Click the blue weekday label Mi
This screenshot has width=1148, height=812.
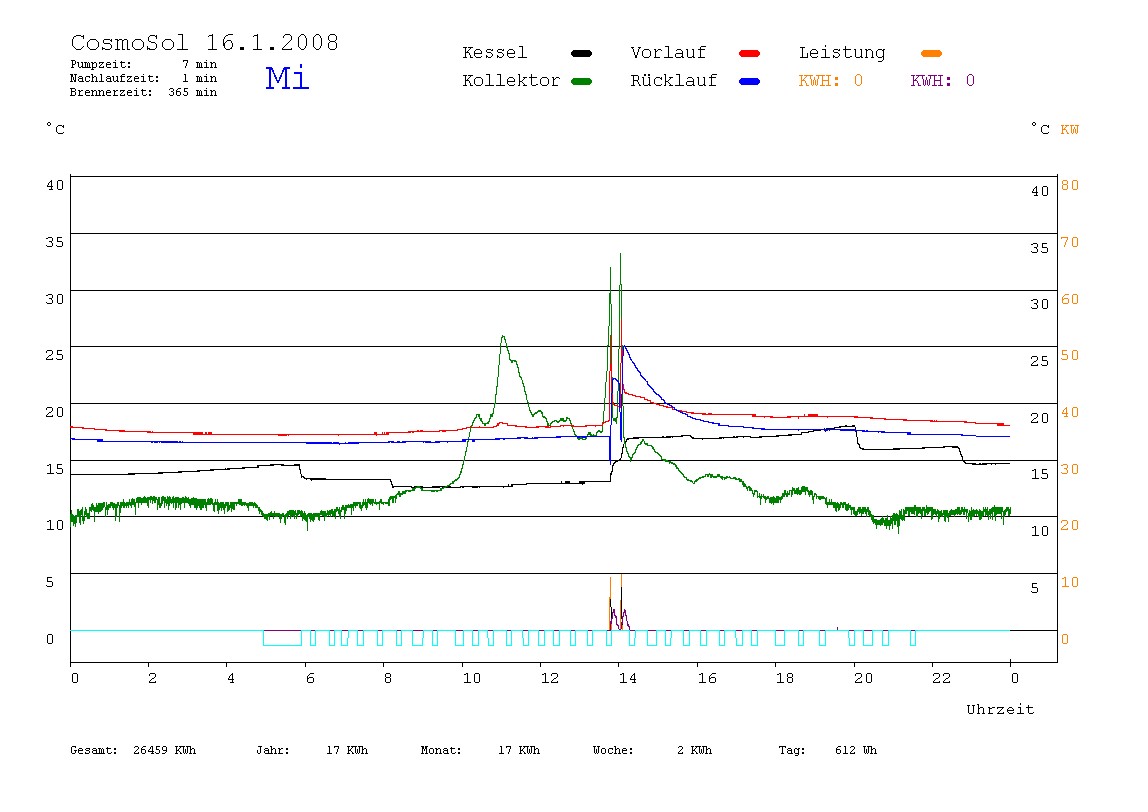point(287,77)
